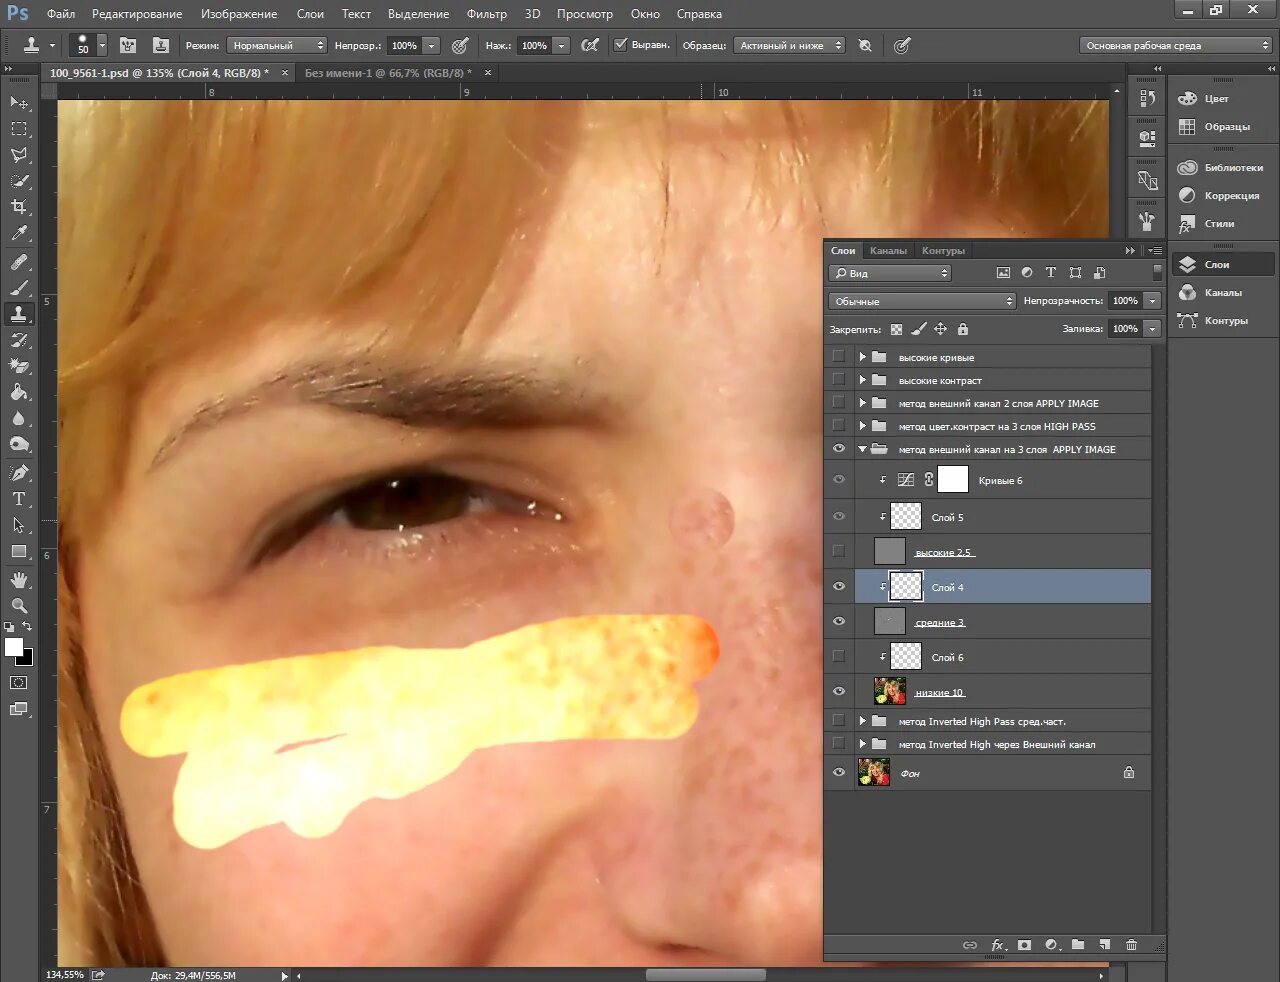Select the Healing Brush tool
The height and width of the screenshot is (982, 1280).
click(19, 262)
